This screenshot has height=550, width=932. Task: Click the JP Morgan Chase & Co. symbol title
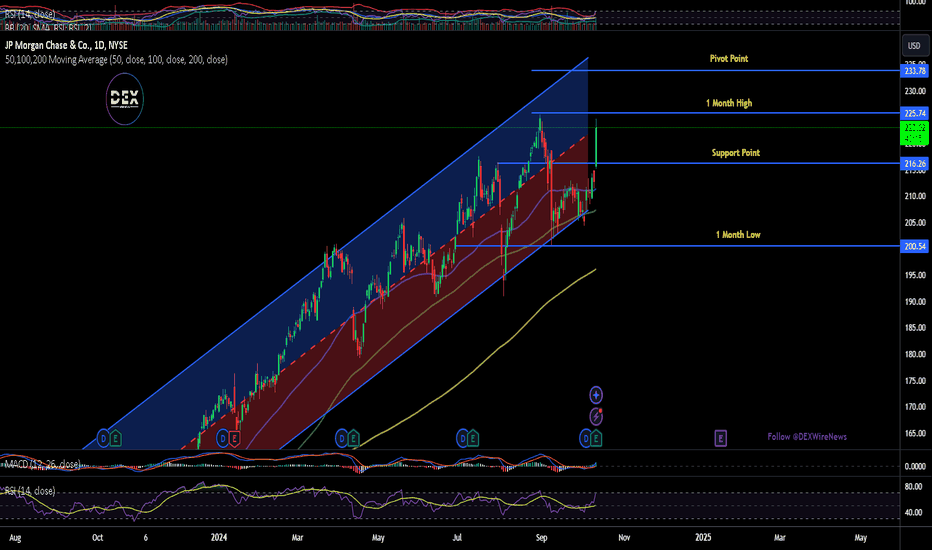66,45
